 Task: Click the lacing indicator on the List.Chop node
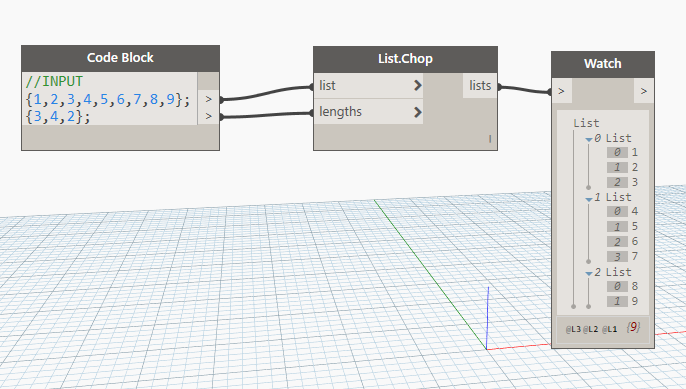[x=490, y=139]
